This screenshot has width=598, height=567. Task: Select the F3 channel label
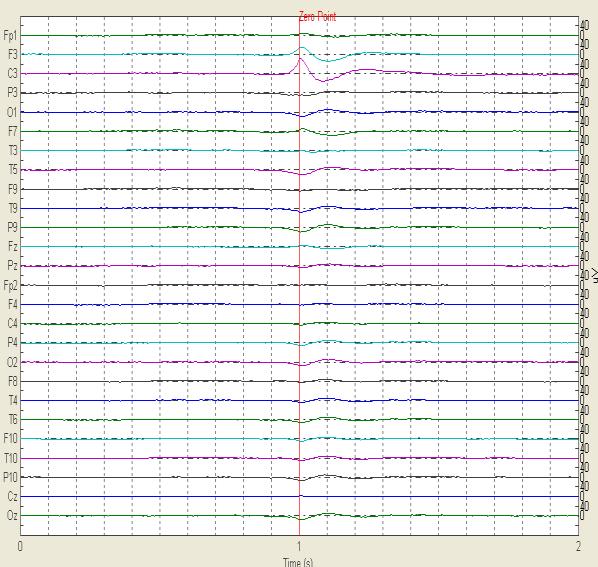point(13,55)
